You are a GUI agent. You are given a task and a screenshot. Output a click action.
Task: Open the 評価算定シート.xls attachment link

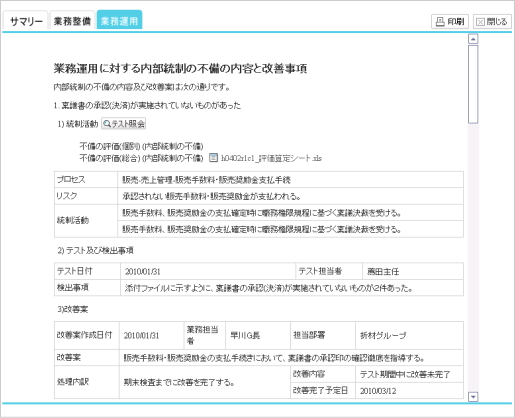(x=271, y=158)
